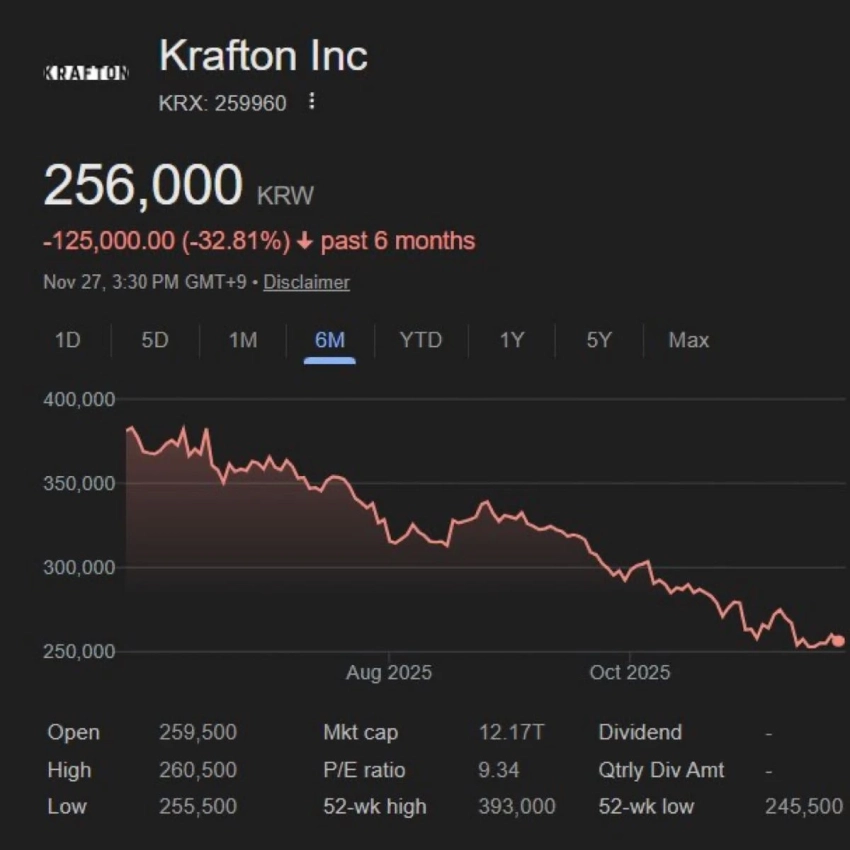Click the 256,000 KRW price value
The image size is (850, 850).
coord(143,186)
